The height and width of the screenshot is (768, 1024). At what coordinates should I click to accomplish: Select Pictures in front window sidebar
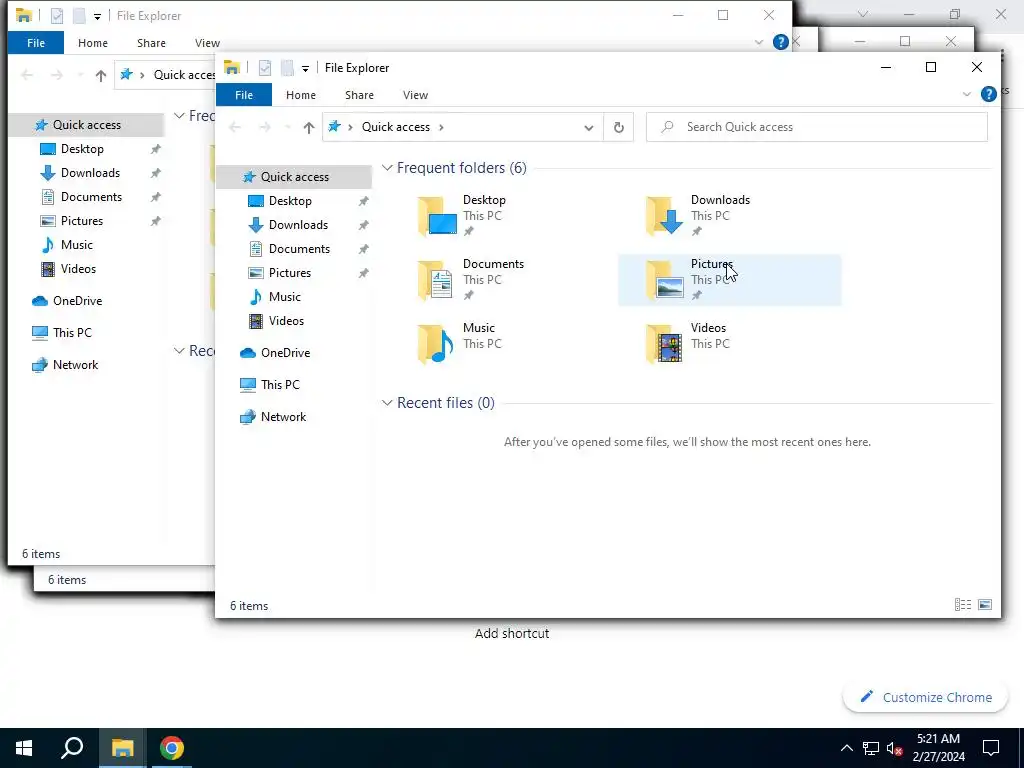pos(289,273)
